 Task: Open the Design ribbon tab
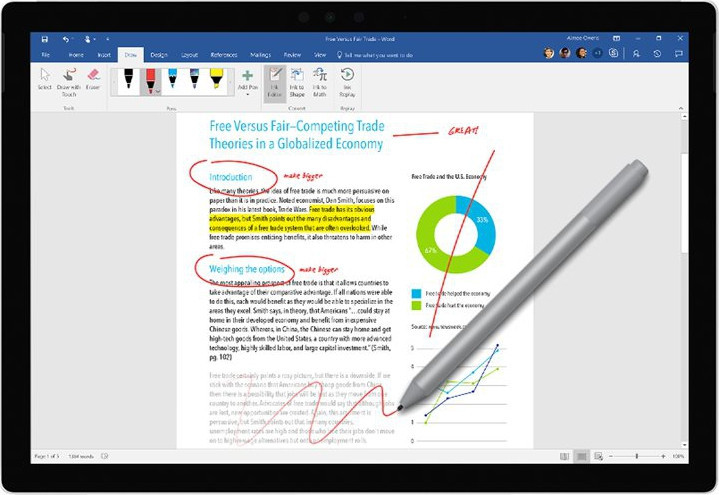pyautogui.click(x=160, y=54)
